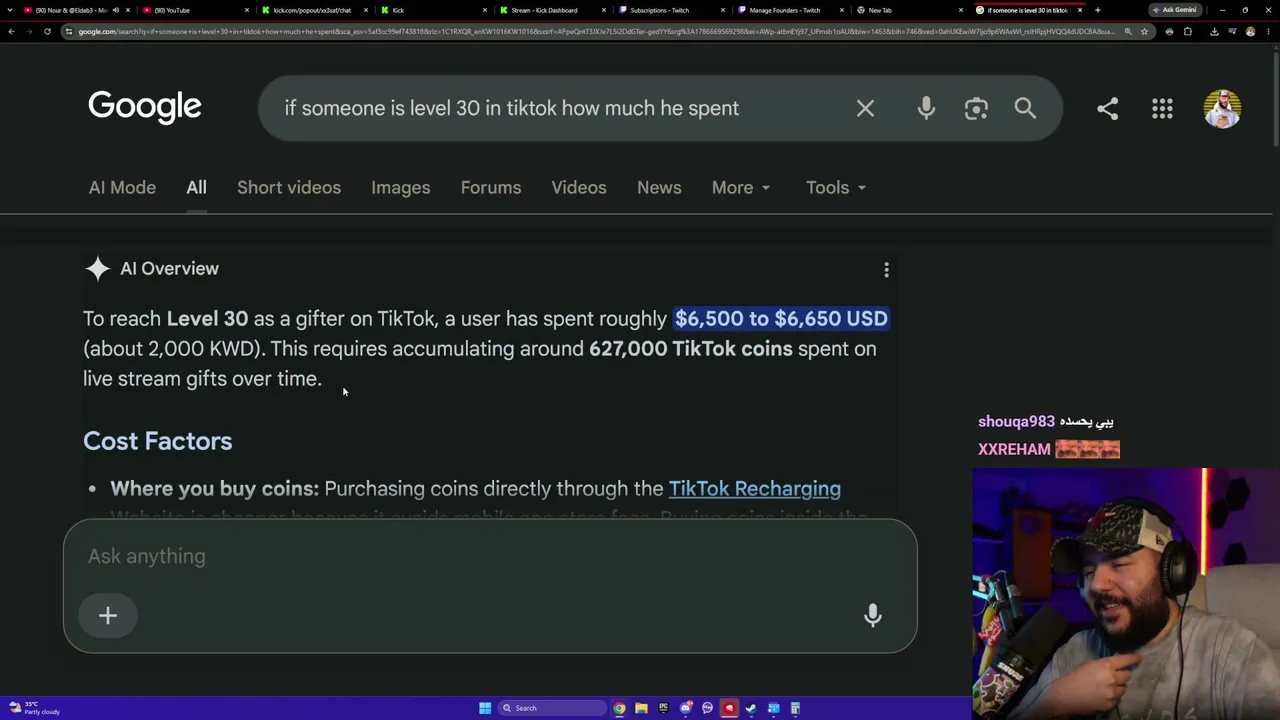Open Calculator from the taskbar
Image resolution: width=1280 pixels, height=720 pixels.
tap(795, 708)
